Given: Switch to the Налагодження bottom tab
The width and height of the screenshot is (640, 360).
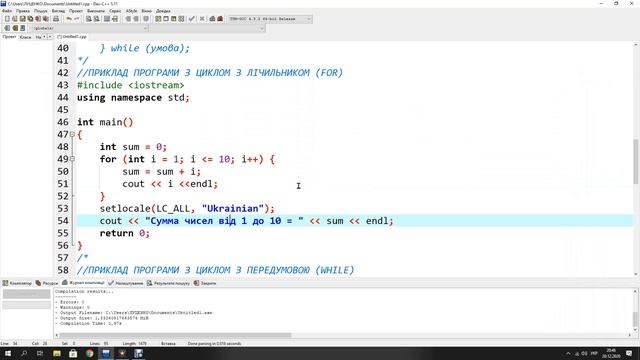Looking at the screenshot, I should coord(125,283).
